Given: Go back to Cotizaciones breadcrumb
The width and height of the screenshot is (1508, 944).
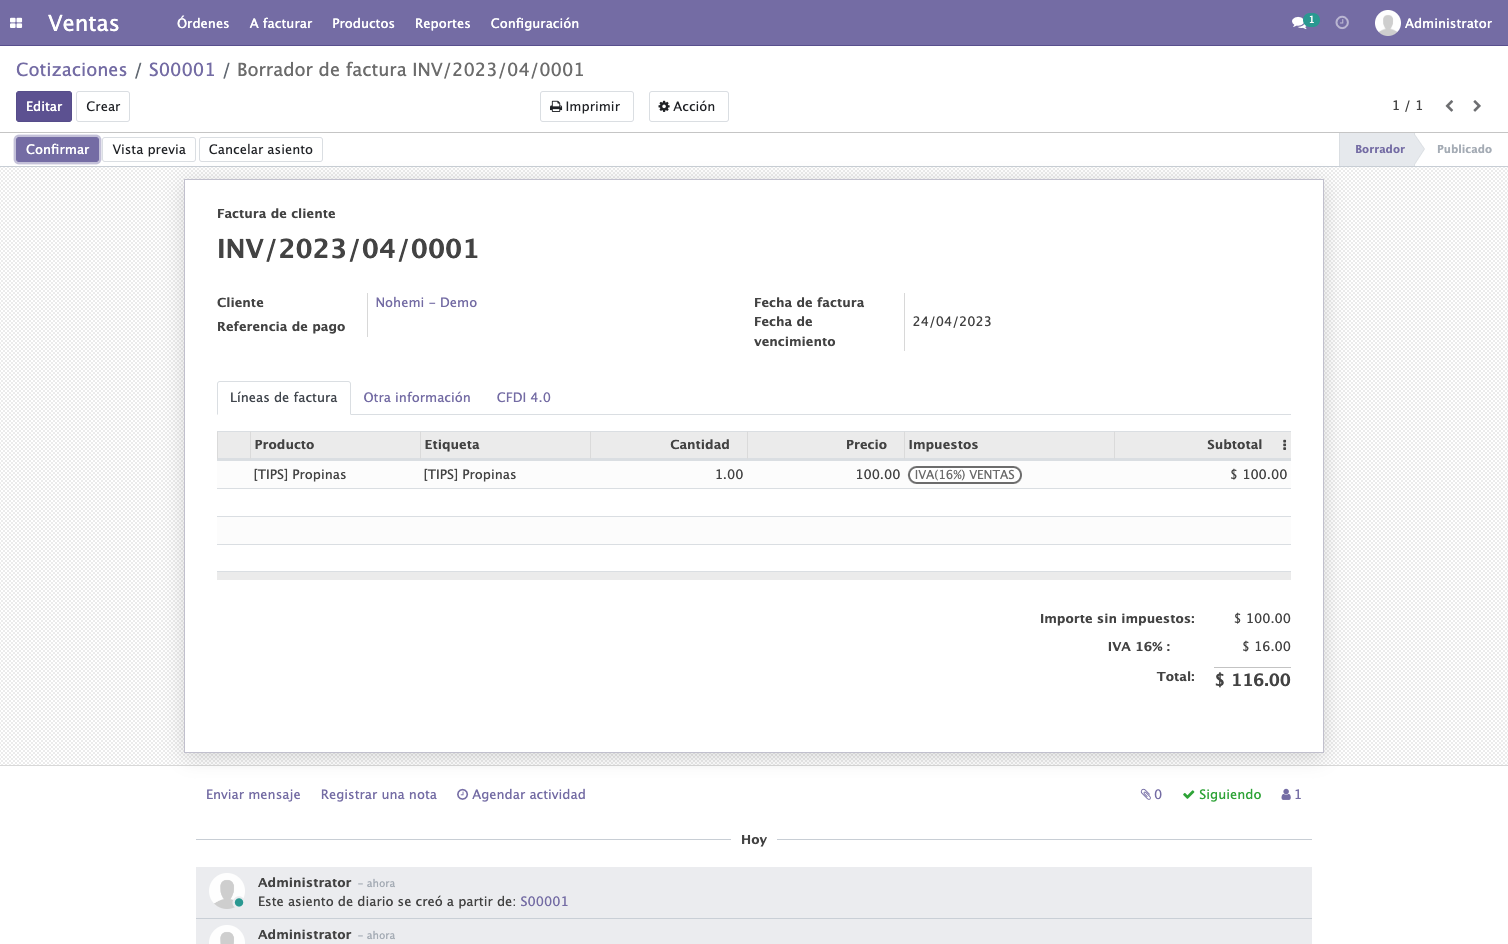Looking at the screenshot, I should point(72,70).
